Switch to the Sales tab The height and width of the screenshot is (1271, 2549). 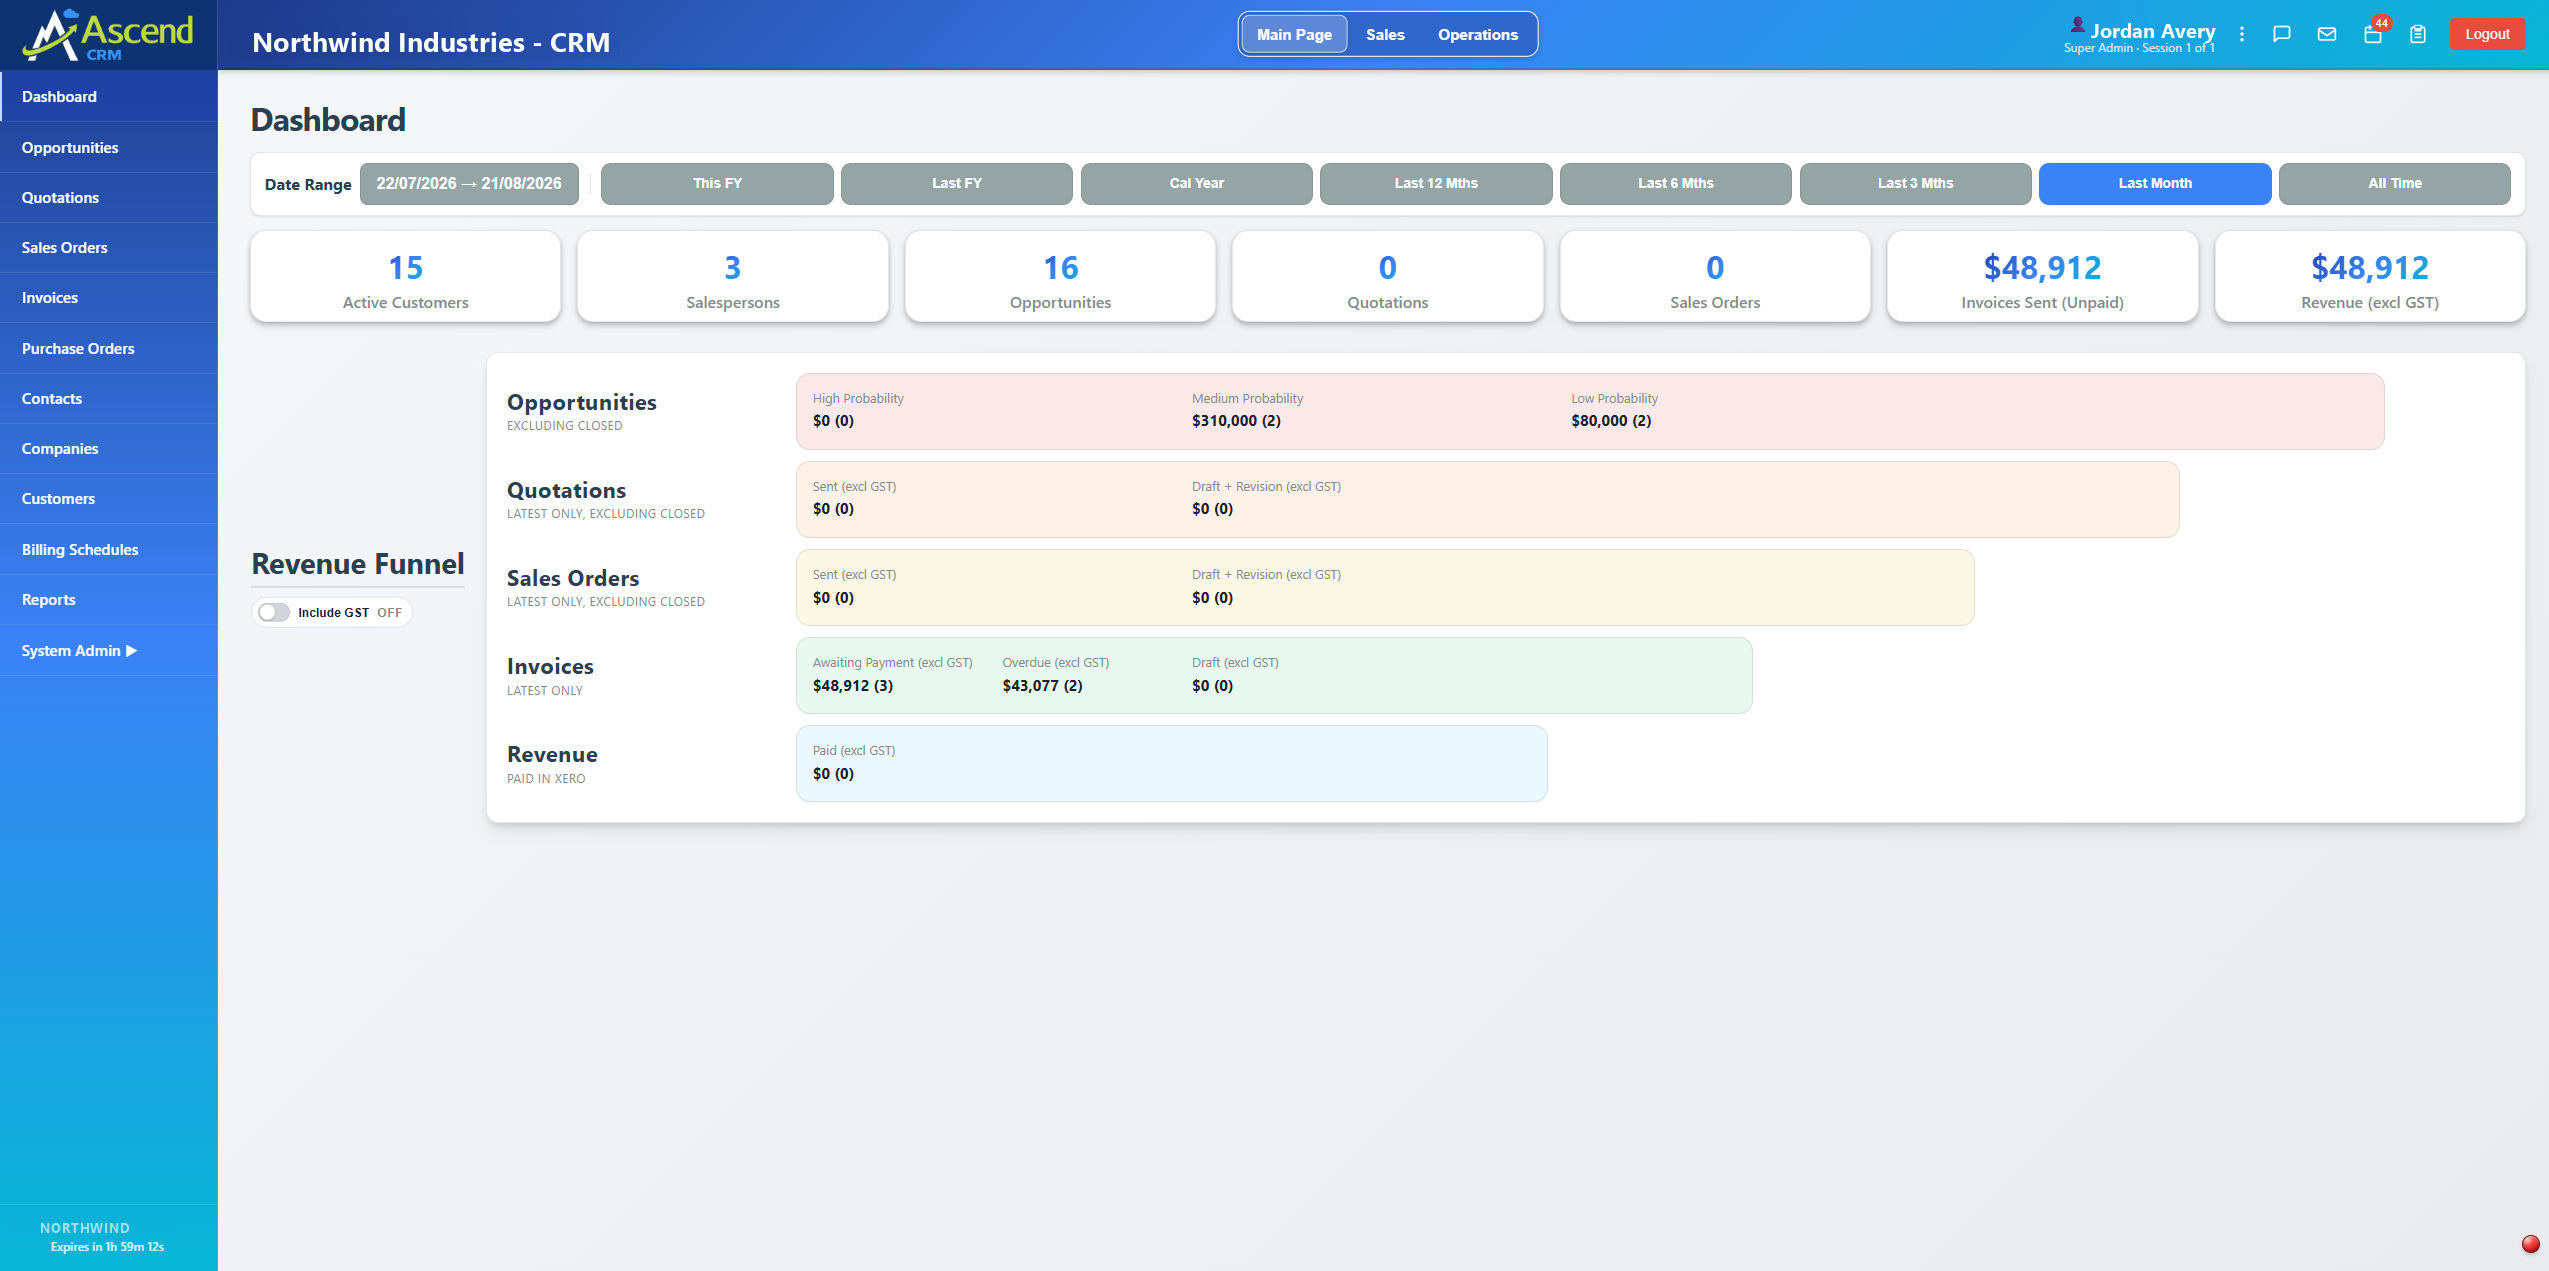tap(1385, 34)
